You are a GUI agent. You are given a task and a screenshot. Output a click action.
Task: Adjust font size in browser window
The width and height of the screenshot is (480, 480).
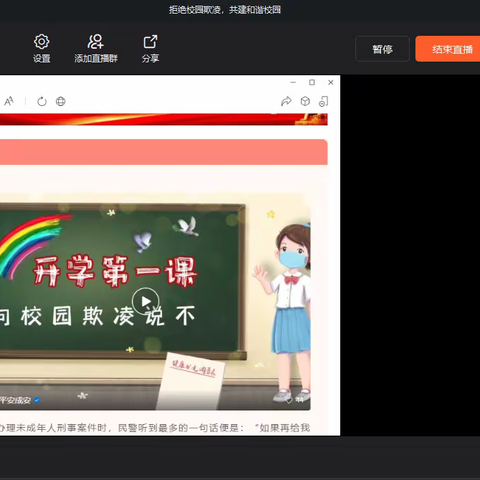tap(9, 101)
